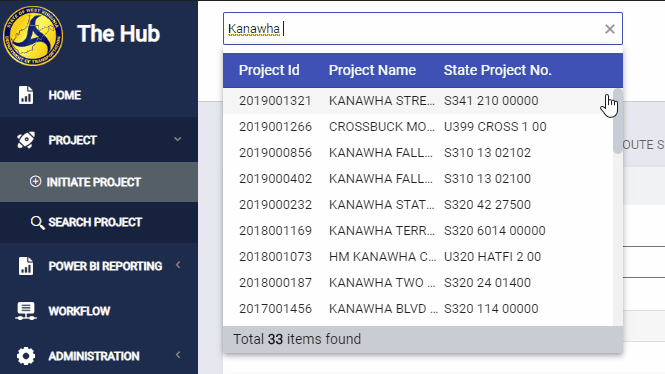This screenshot has width=665, height=374.
Task: Click state number S320 114 00000
Action: pos(491,309)
